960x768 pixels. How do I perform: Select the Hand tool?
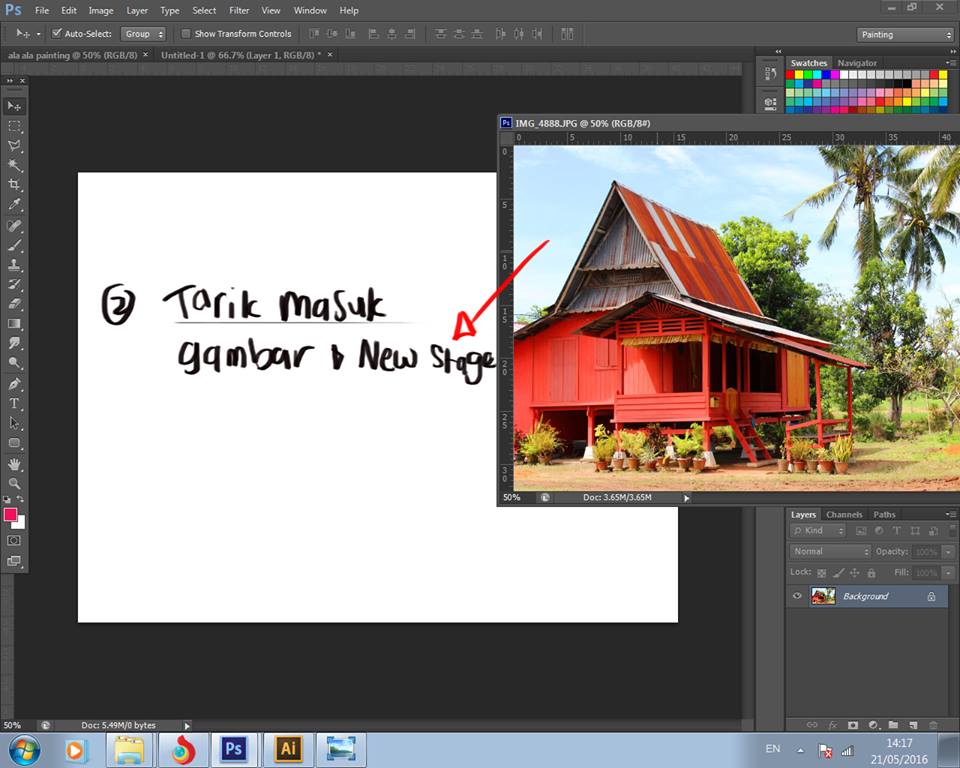pos(14,463)
